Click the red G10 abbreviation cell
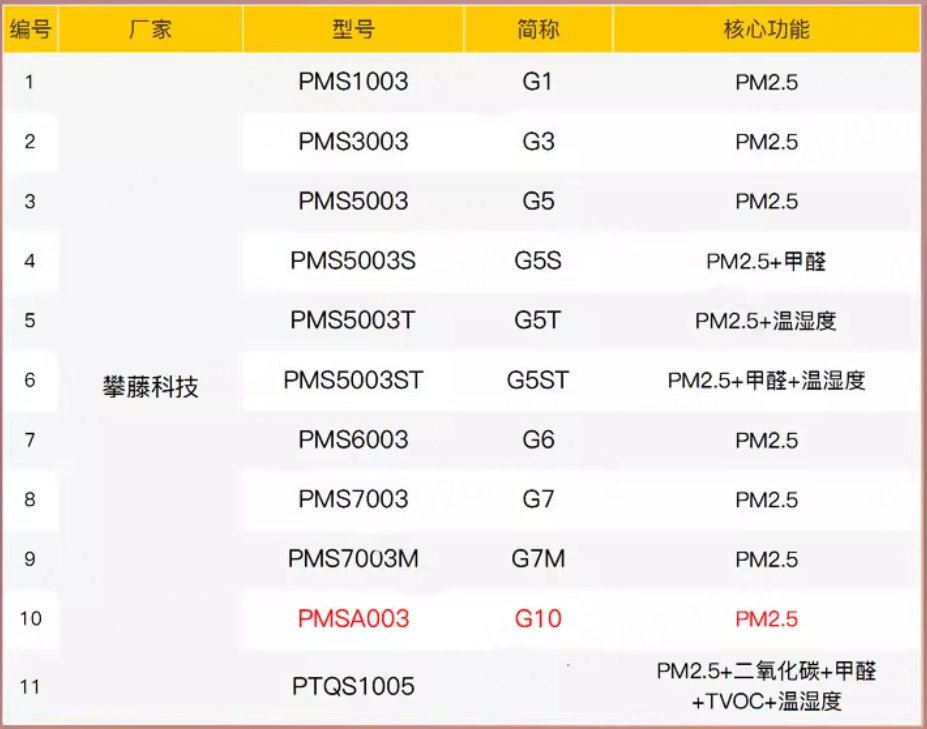This screenshot has height=729, width=927. (x=538, y=618)
